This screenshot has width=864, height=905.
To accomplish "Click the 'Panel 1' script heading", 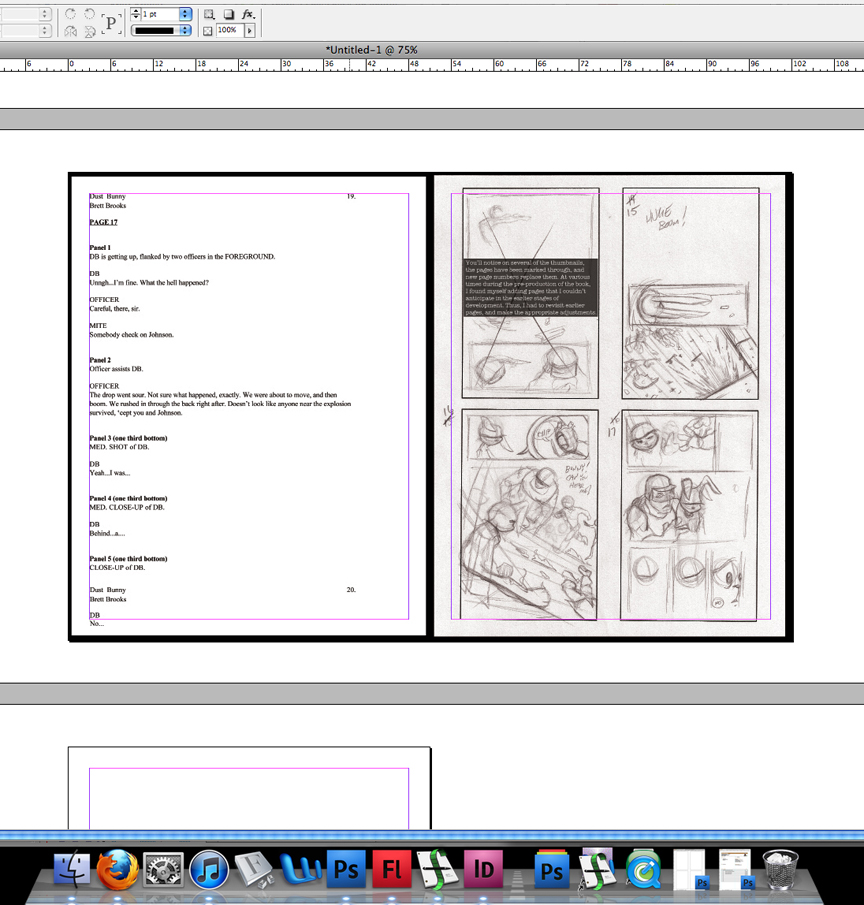I will (x=100, y=248).
